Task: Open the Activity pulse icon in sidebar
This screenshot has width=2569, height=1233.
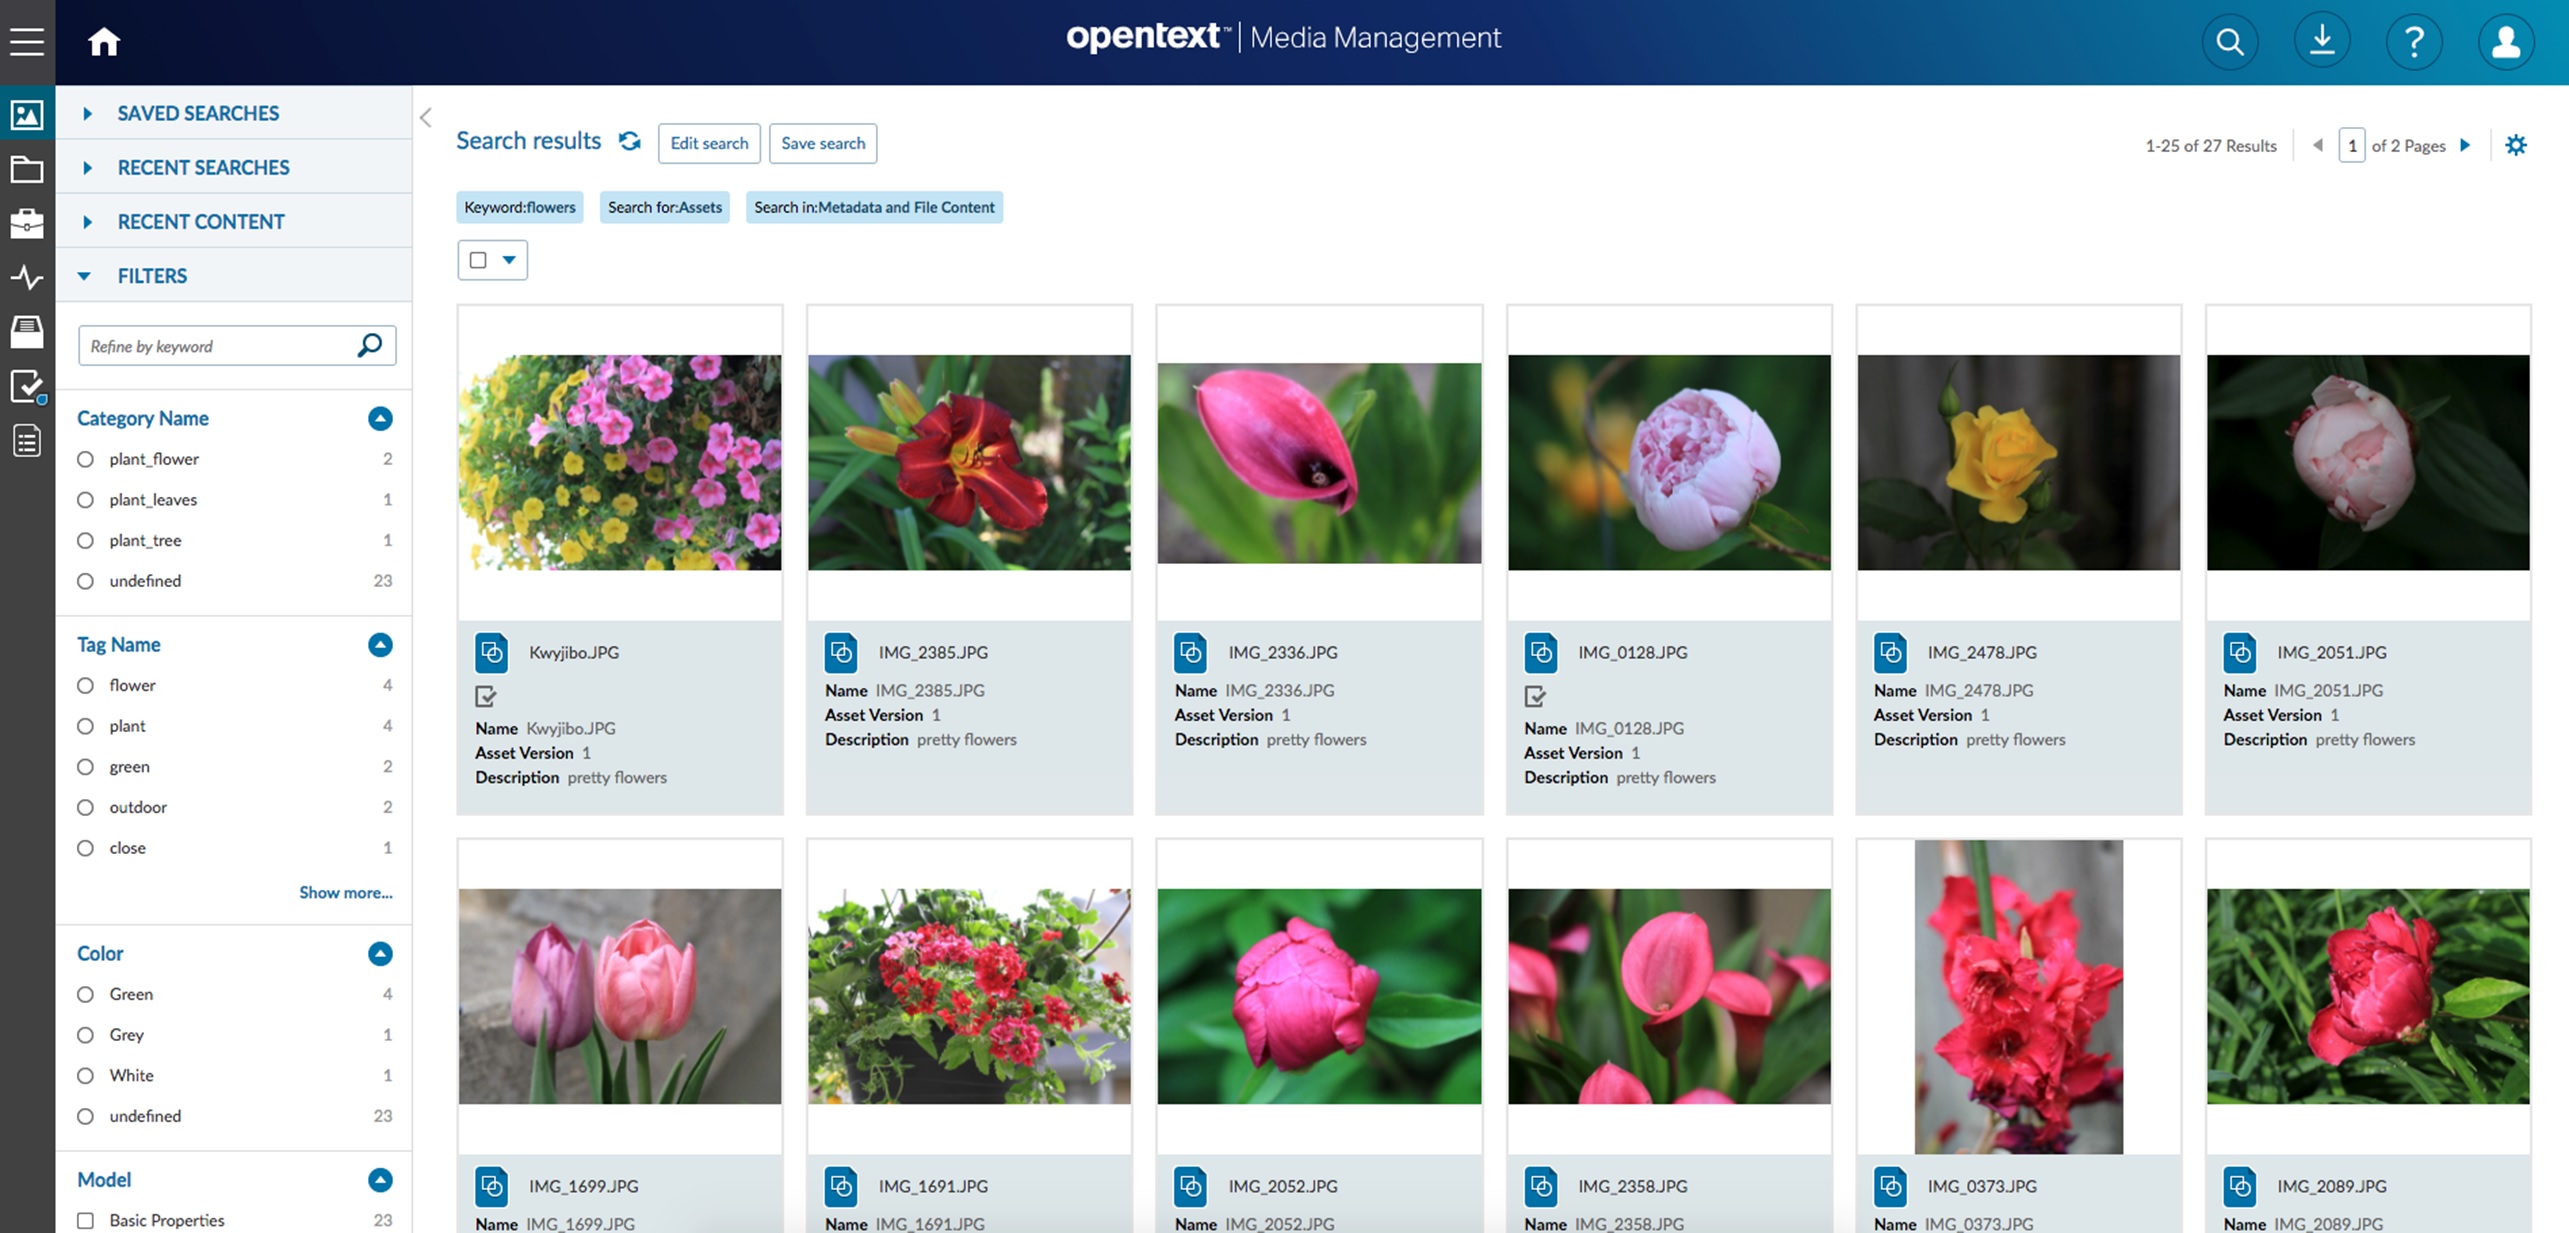Action: (x=27, y=277)
